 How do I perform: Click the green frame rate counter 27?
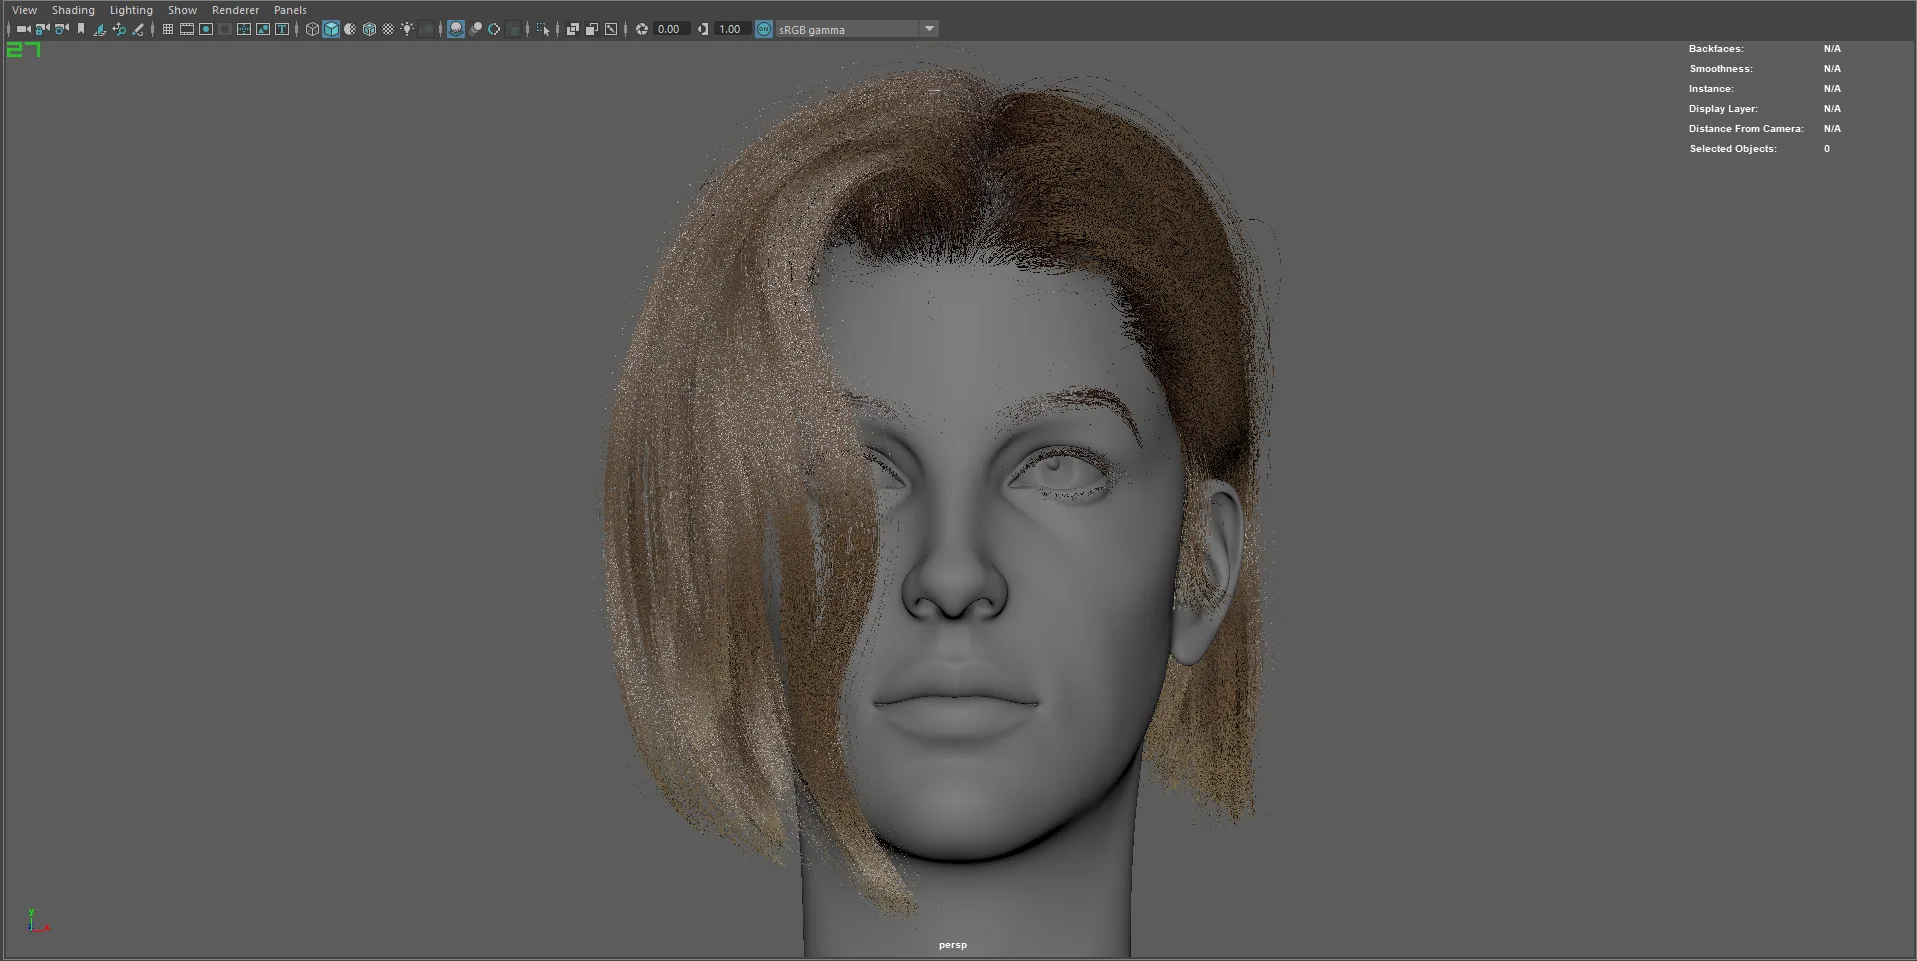tap(23, 50)
